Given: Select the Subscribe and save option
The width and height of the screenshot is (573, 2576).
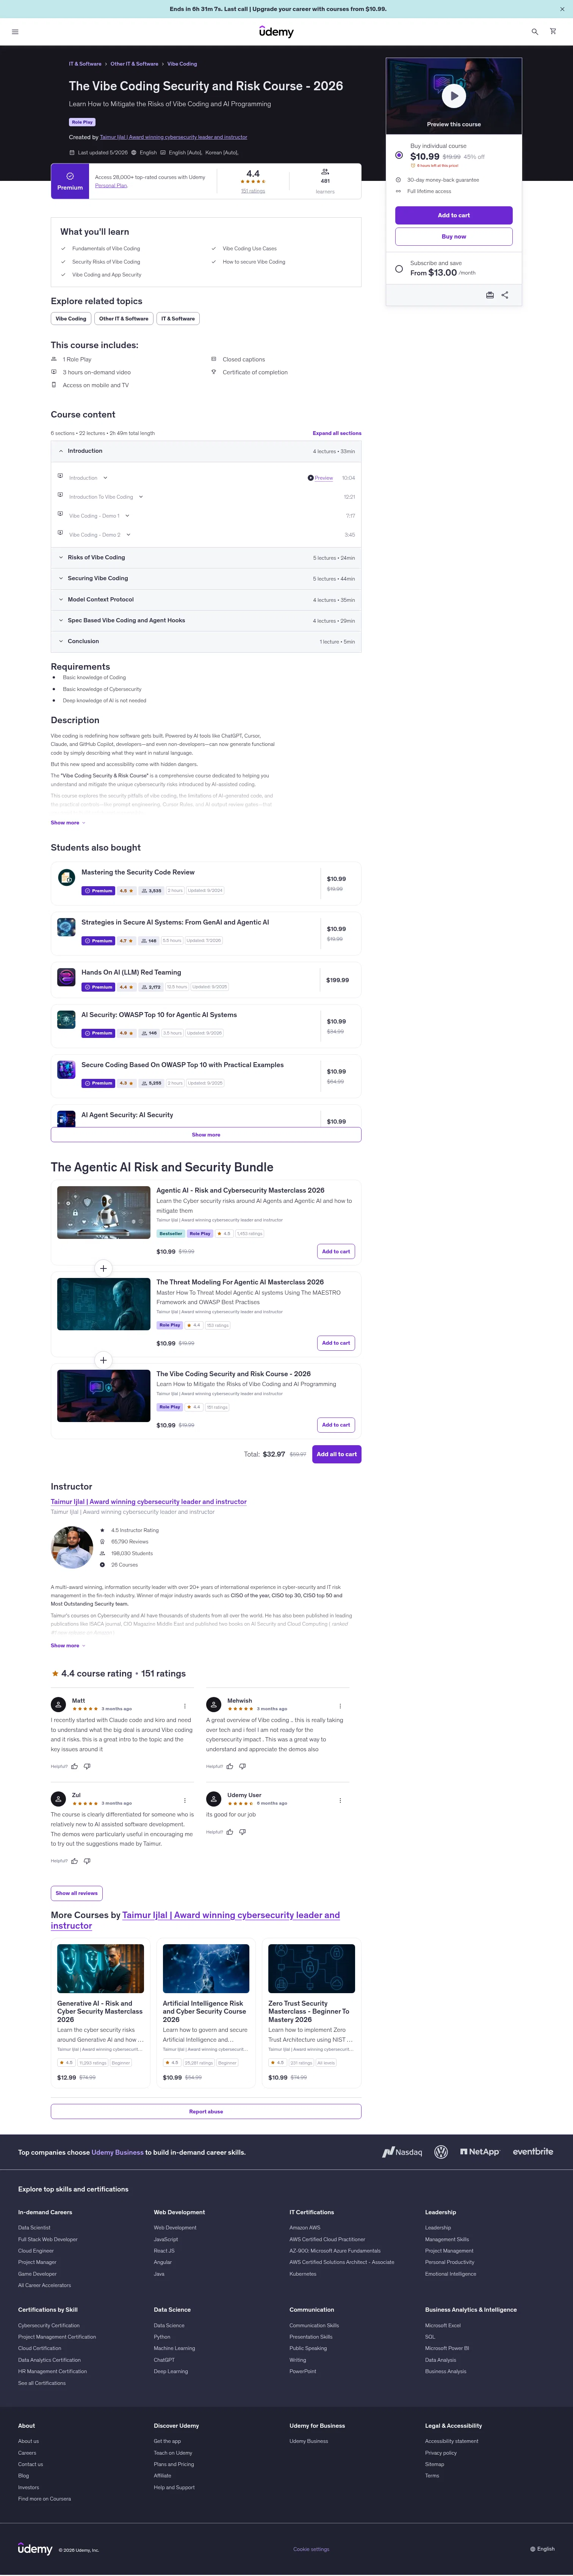Looking at the screenshot, I should [399, 269].
